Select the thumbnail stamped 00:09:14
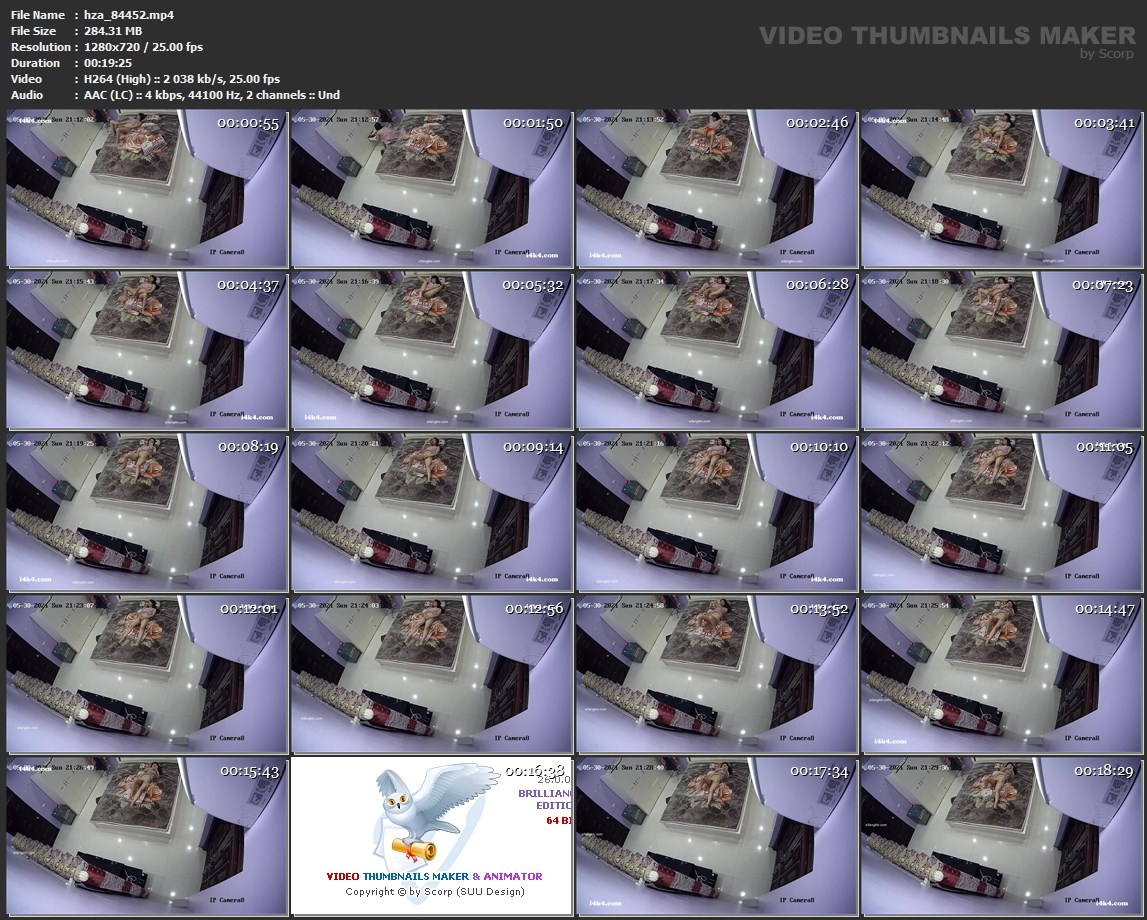This screenshot has width=1147, height=920. 432,513
